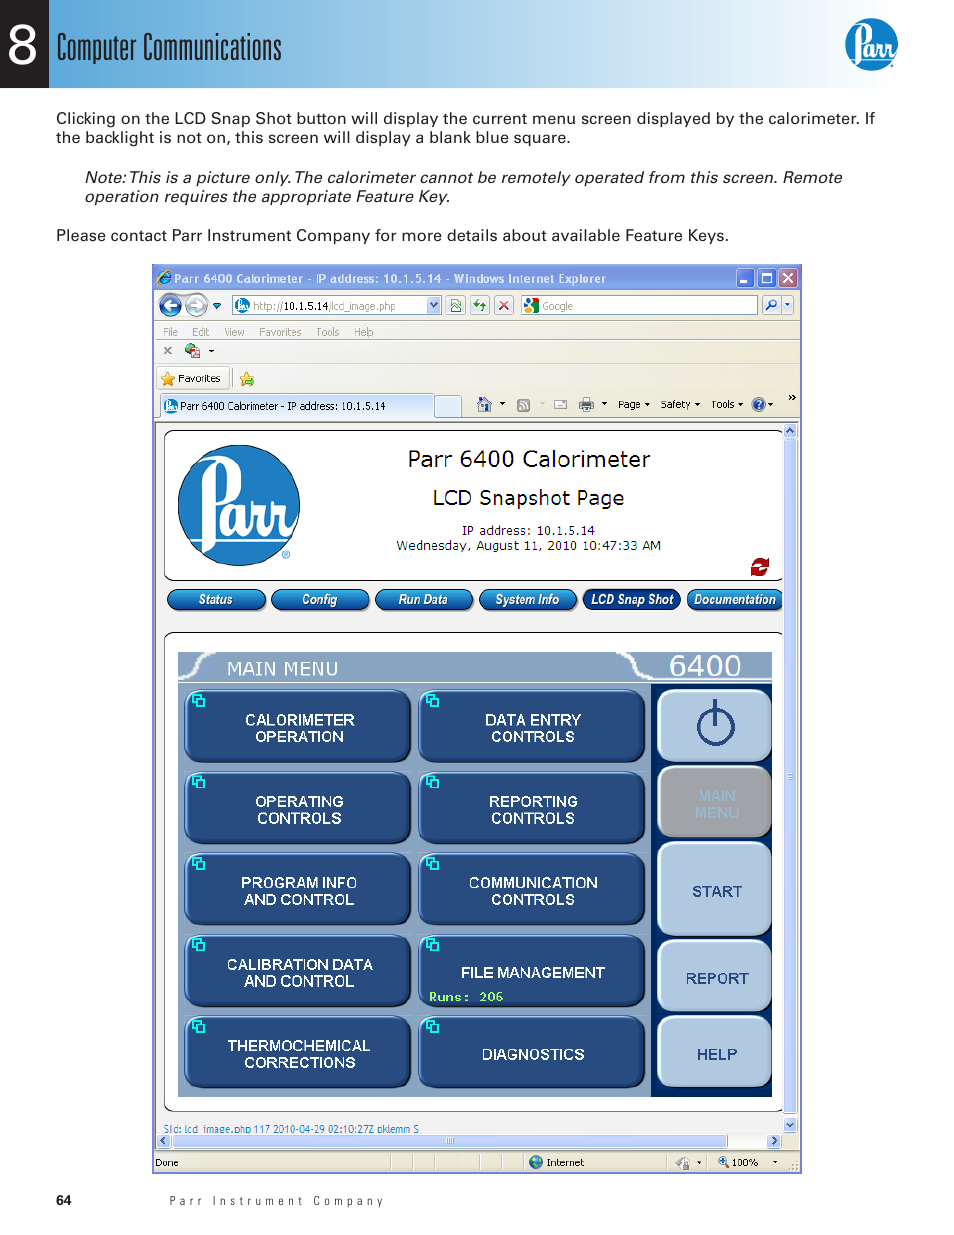Screen dimensions: 954x1235
Task: Click the Parr logo on the web page
Action: point(239,505)
